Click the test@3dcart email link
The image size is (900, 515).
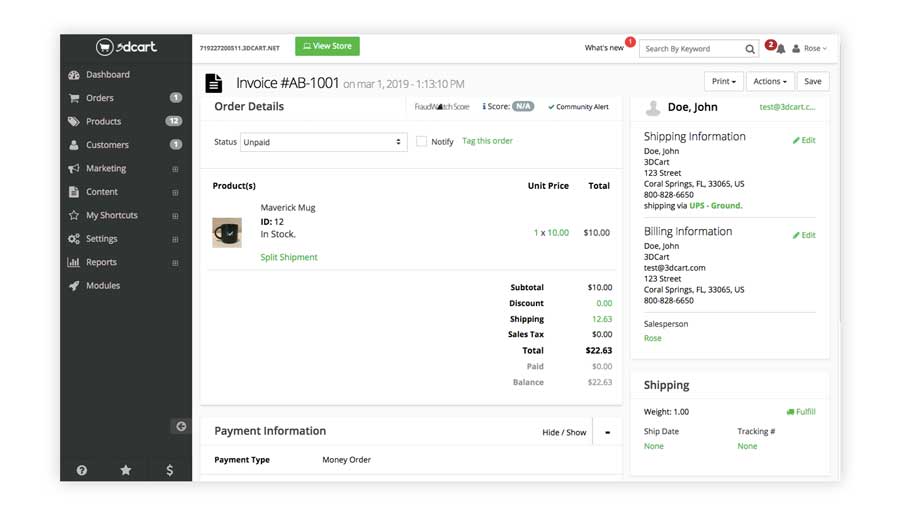tap(787, 107)
